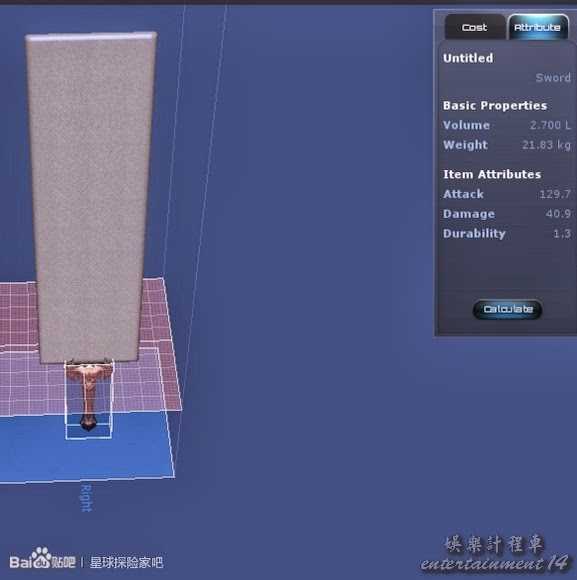Select the large grey sword blade

tap(90, 196)
